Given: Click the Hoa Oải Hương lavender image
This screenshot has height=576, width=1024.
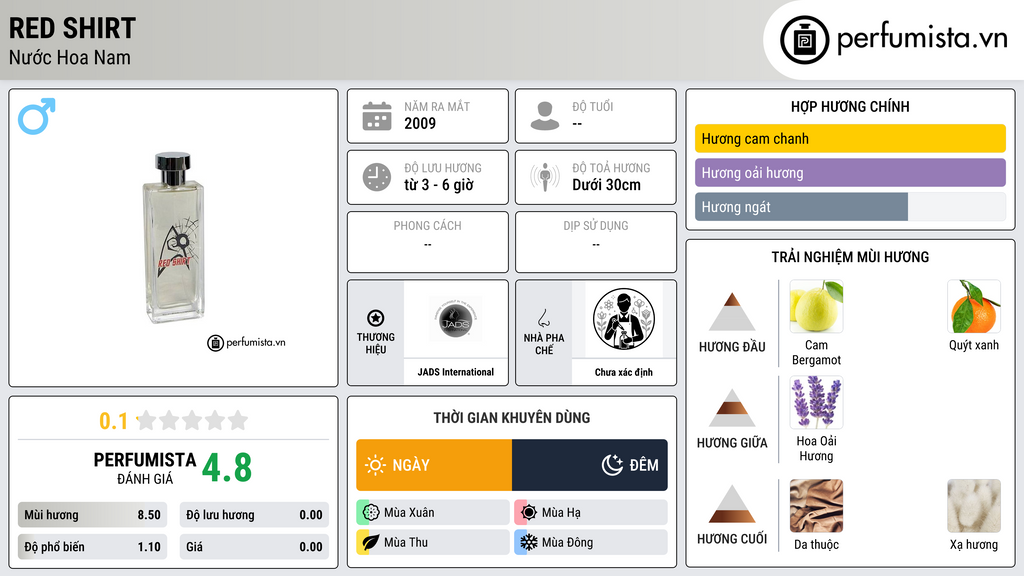Looking at the screenshot, I should [816, 402].
